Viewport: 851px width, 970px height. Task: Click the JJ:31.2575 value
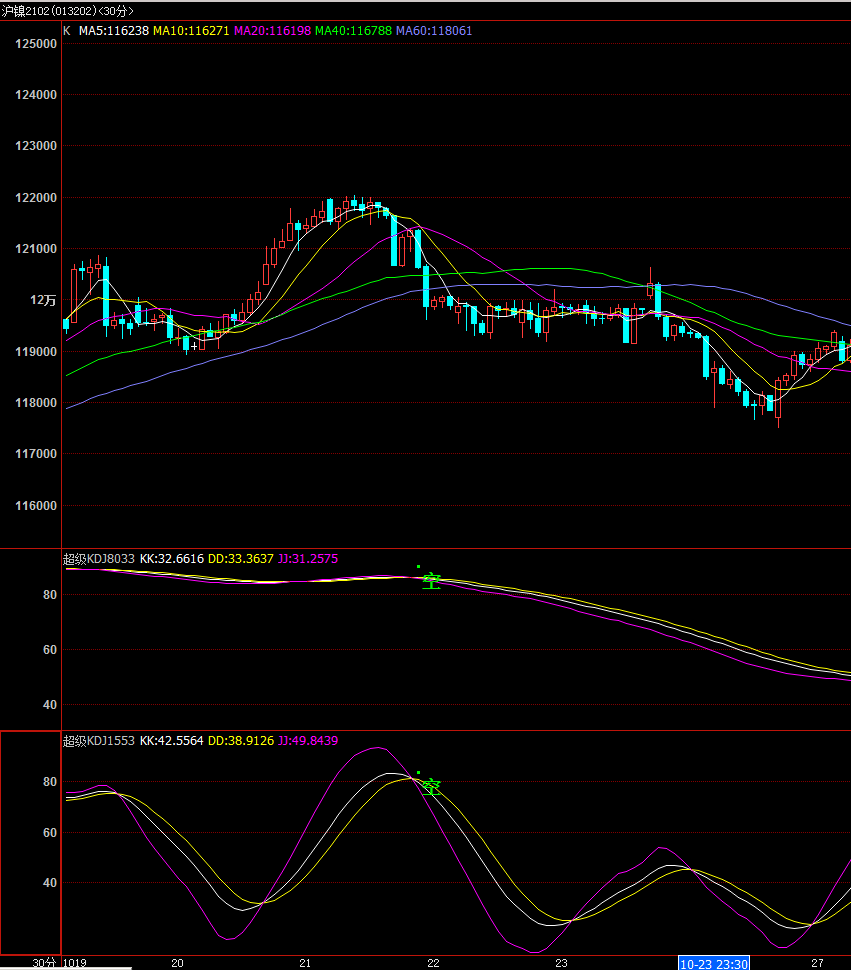(308, 559)
